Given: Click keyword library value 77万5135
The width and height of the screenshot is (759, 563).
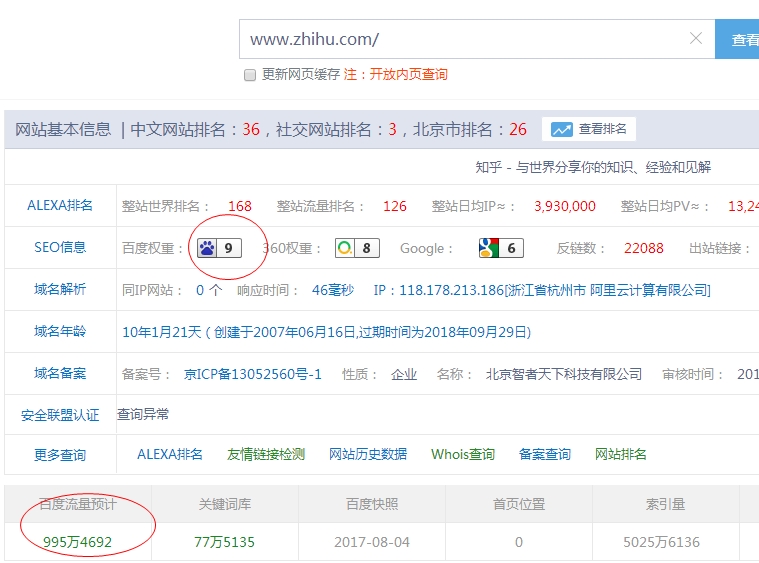Looking at the screenshot, I should point(224,542).
